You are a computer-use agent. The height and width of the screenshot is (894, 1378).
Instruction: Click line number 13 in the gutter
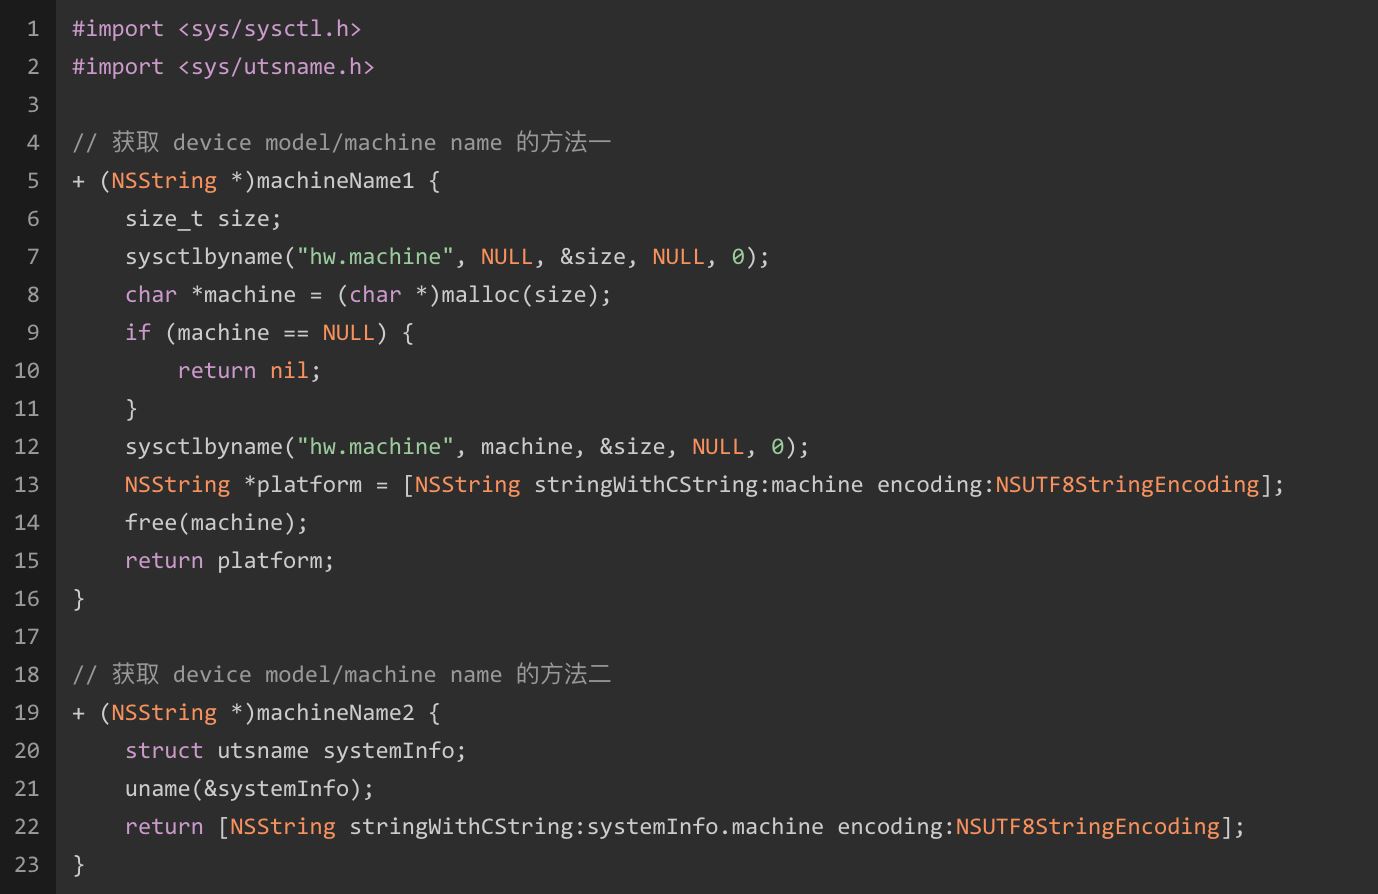pos(27,485)
